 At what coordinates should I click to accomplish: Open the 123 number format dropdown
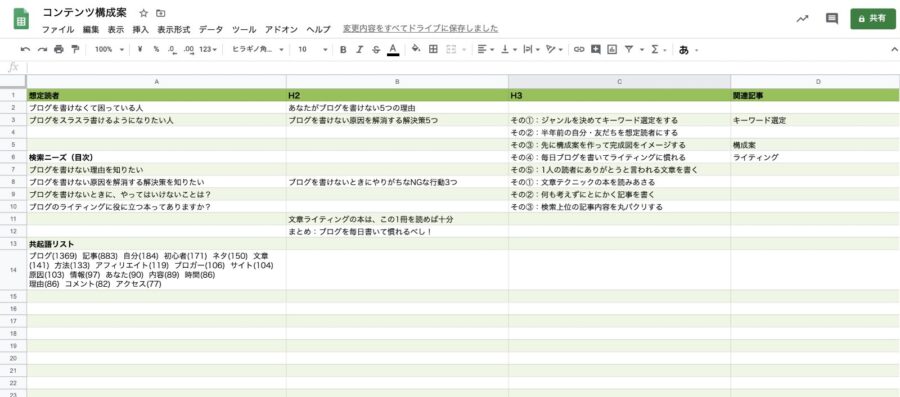(208, 50)
